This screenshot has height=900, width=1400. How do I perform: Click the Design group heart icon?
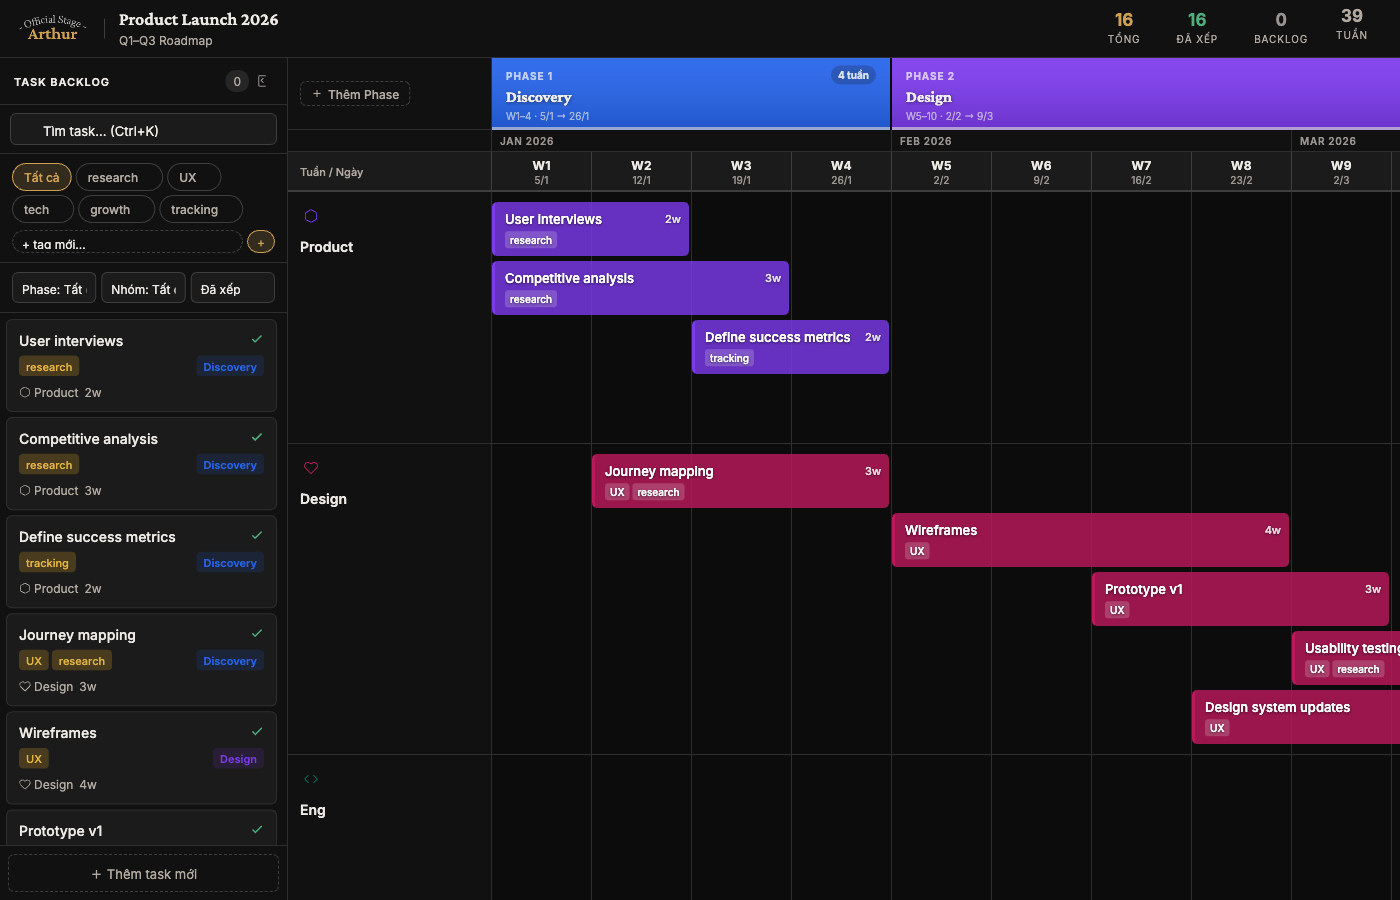311,468
